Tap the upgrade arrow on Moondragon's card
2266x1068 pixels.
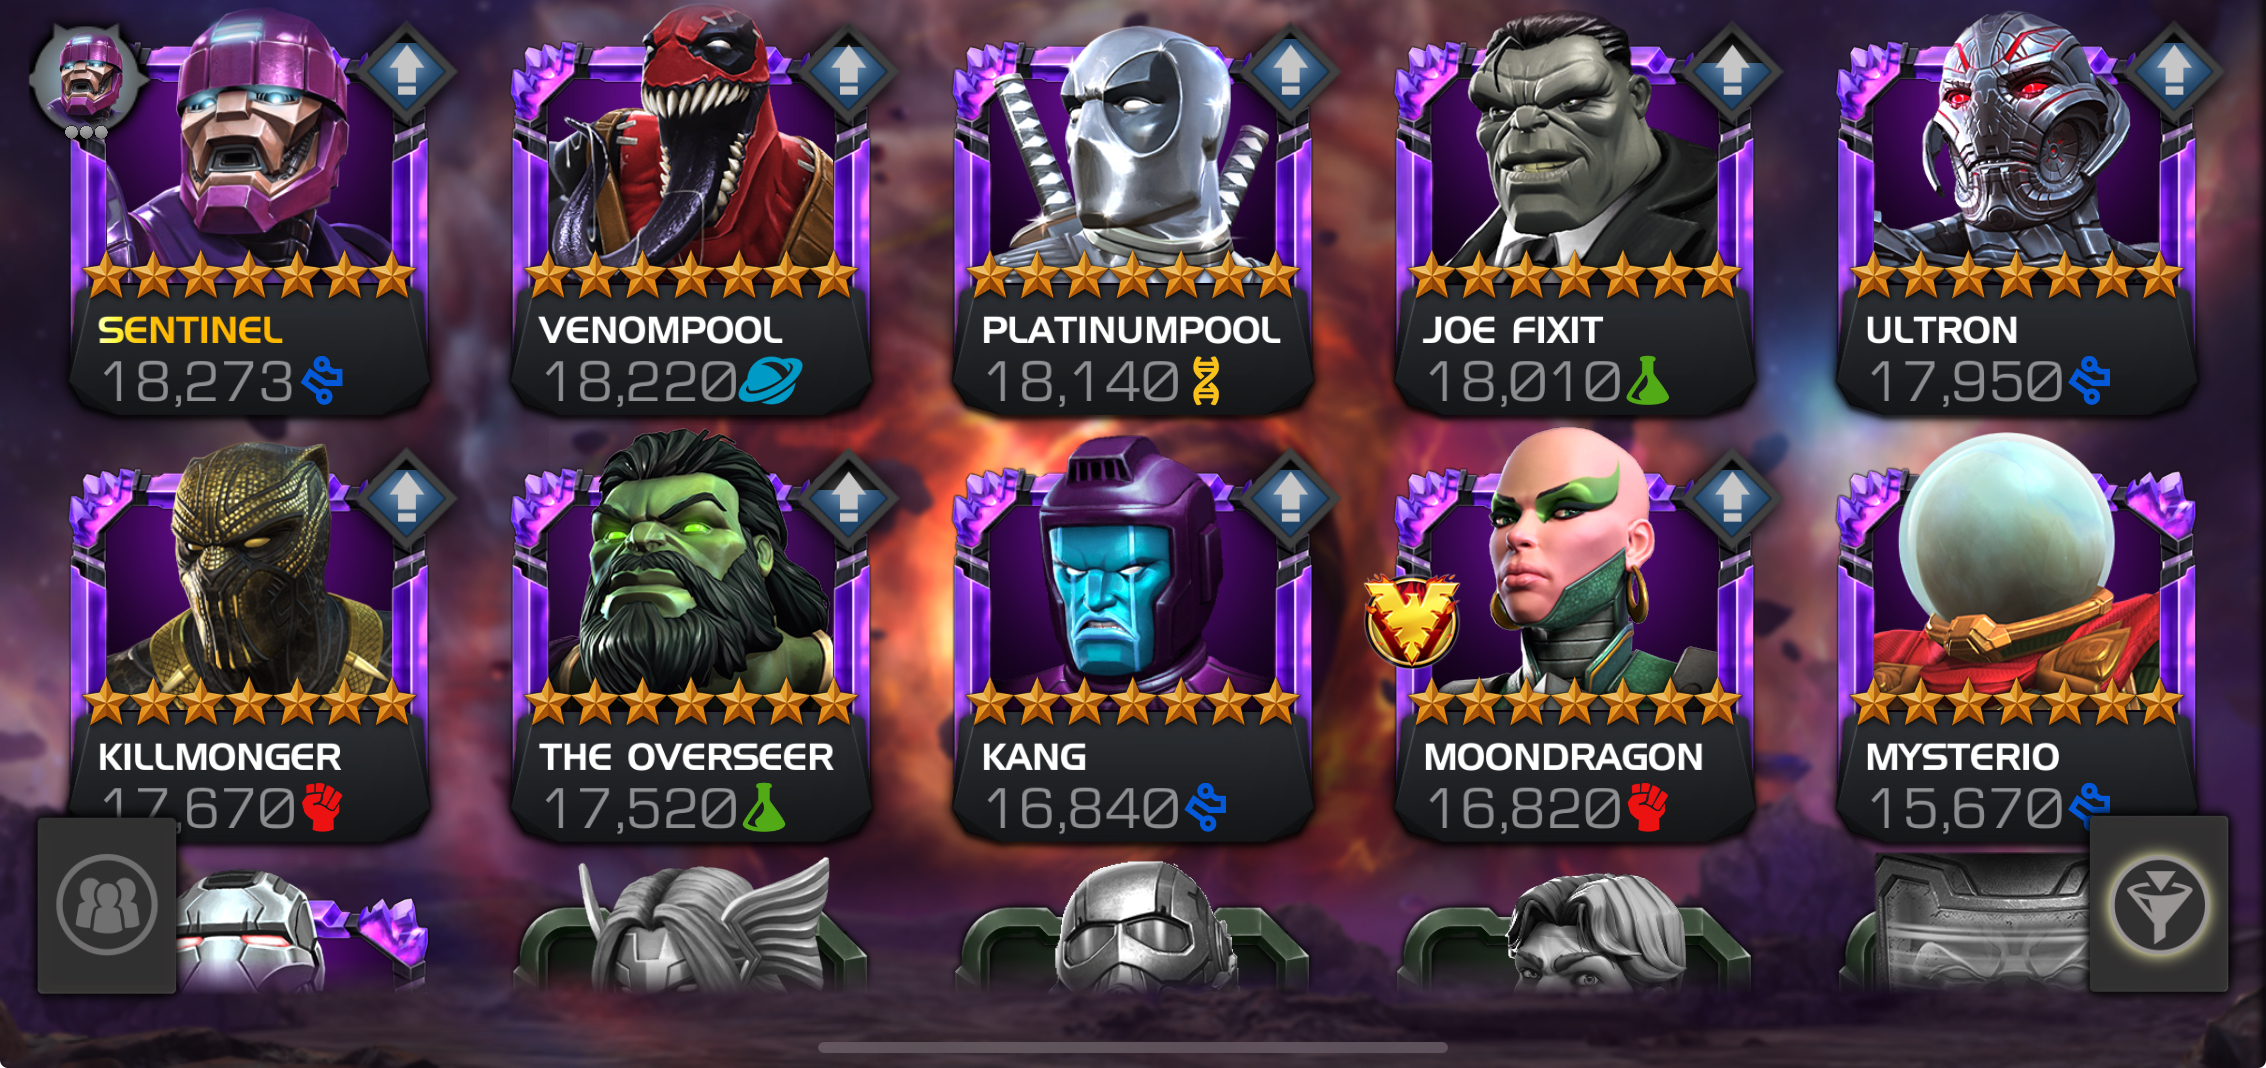1732,497
